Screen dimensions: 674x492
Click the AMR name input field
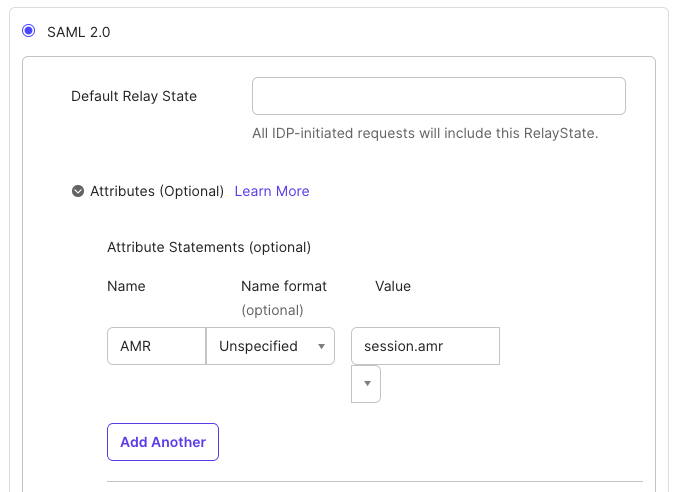coord(156,346)
